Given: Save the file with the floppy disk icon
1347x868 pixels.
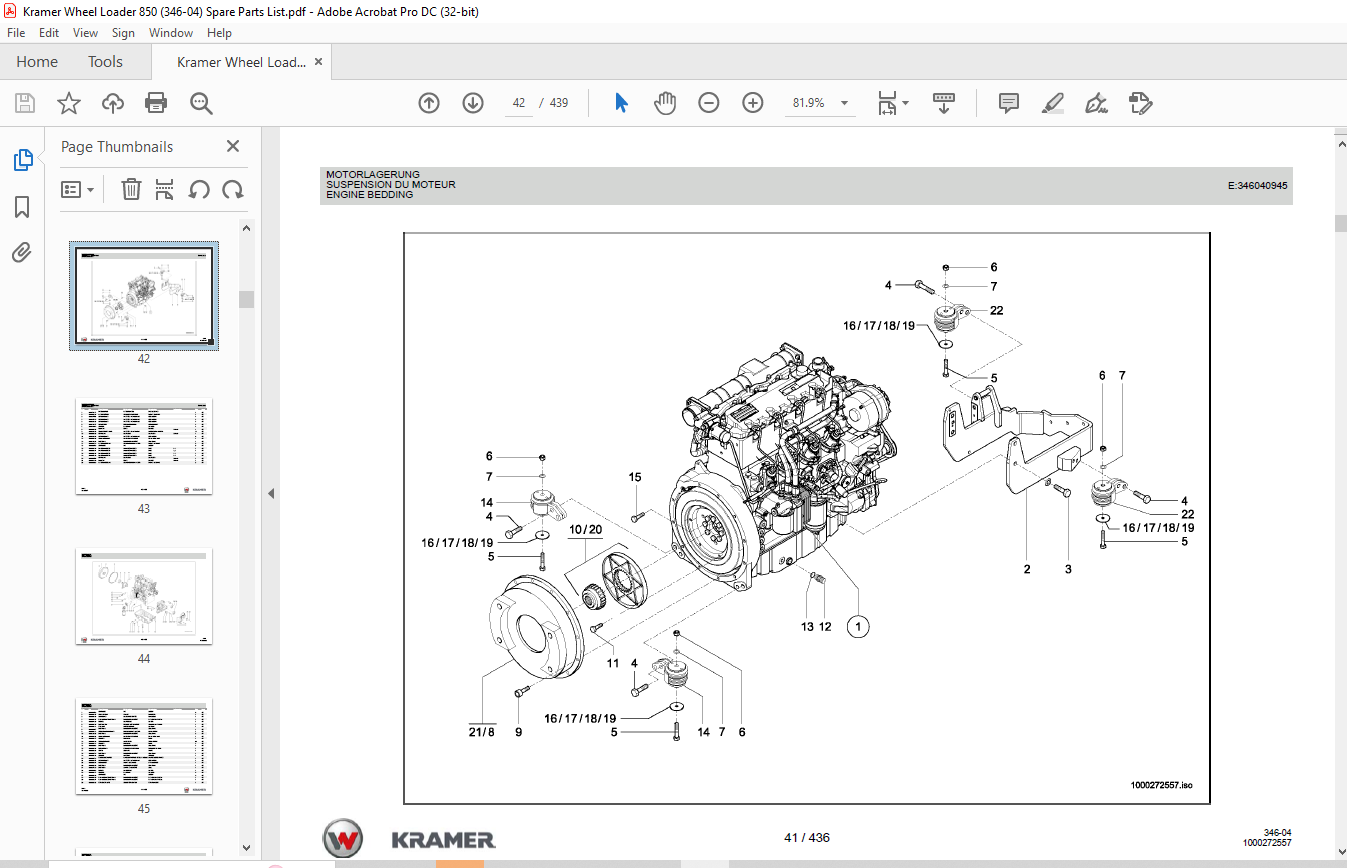Looking at the screenshot, I should click(25, 103).
